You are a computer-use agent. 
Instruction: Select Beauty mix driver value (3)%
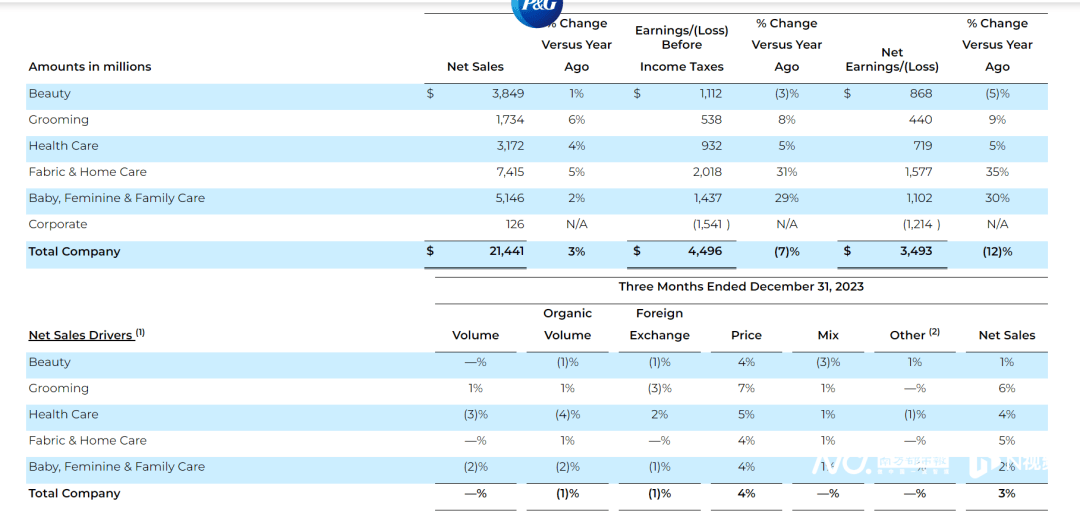[x=828, y=362]
